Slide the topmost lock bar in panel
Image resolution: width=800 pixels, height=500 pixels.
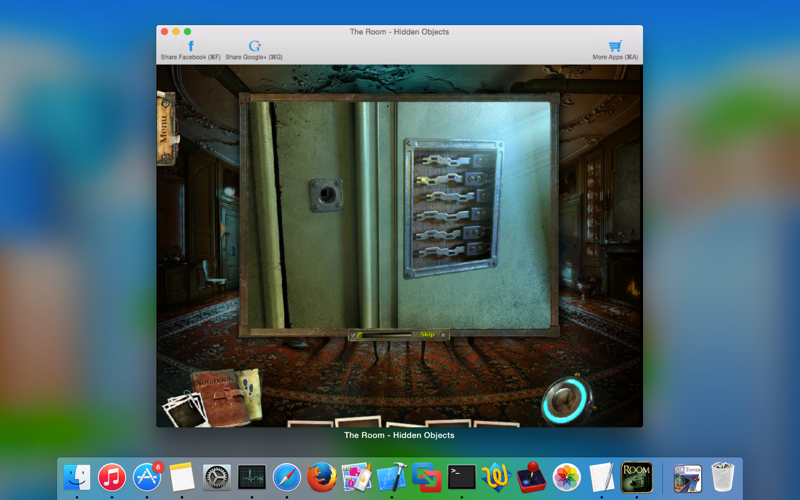(x=445, y=161)
